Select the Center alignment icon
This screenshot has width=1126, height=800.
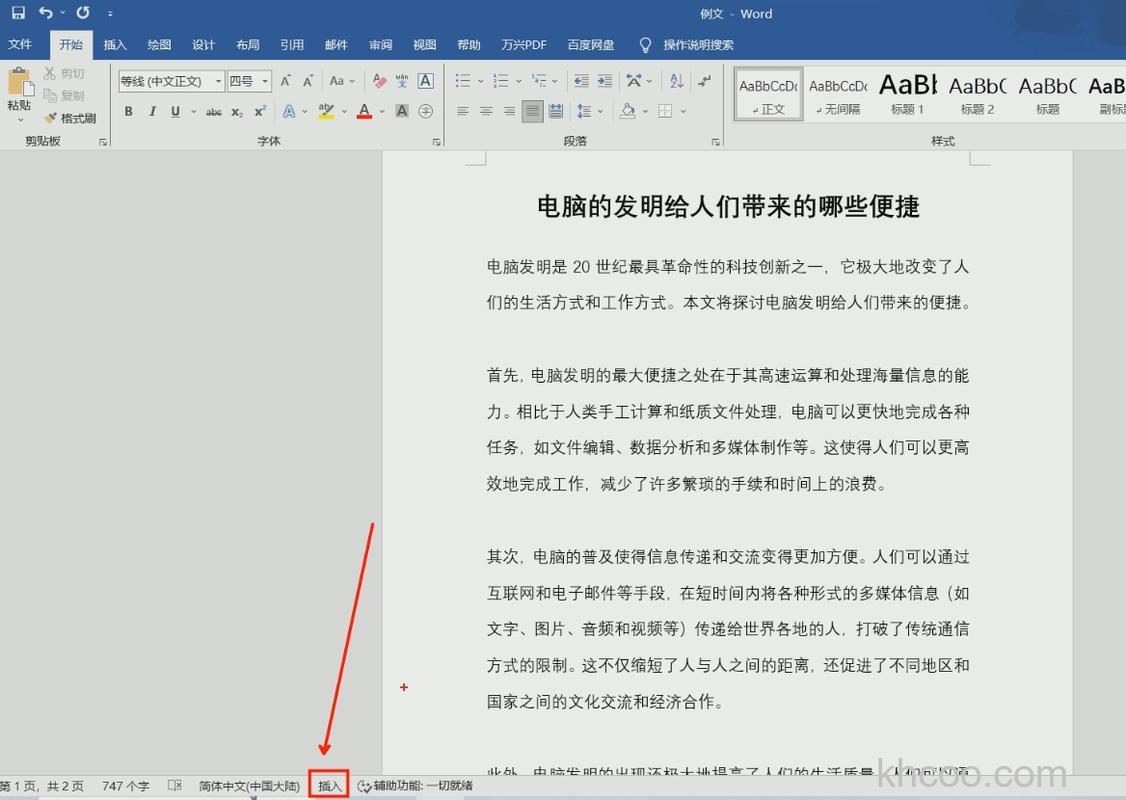pyautogui.click(x=486, y=112)
